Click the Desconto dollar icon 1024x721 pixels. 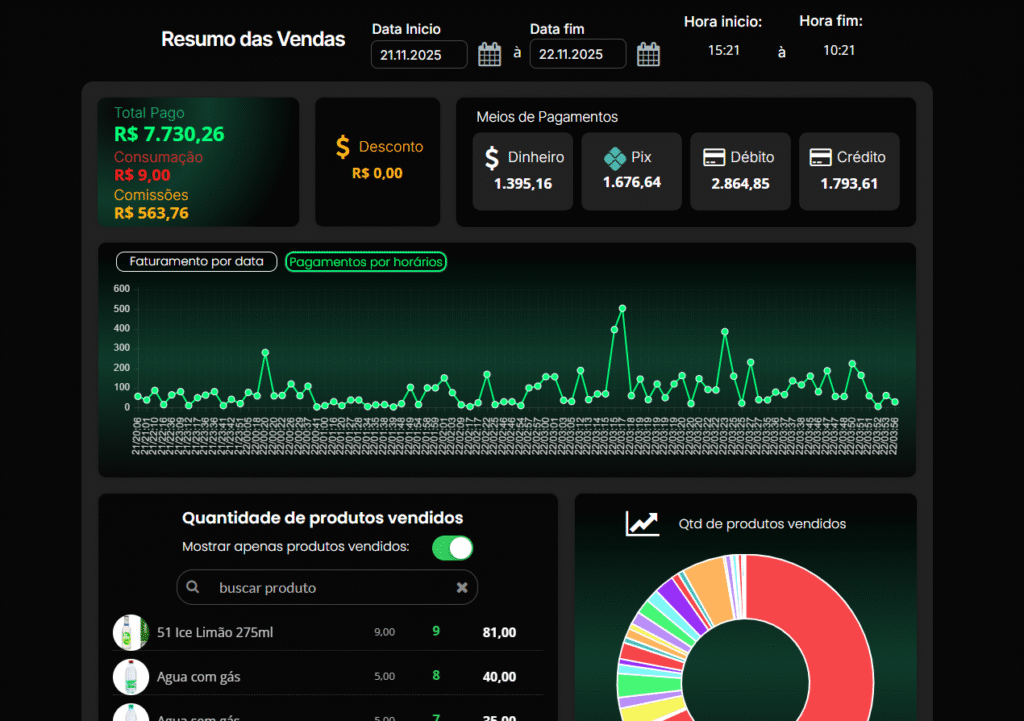tap(343, 147)
